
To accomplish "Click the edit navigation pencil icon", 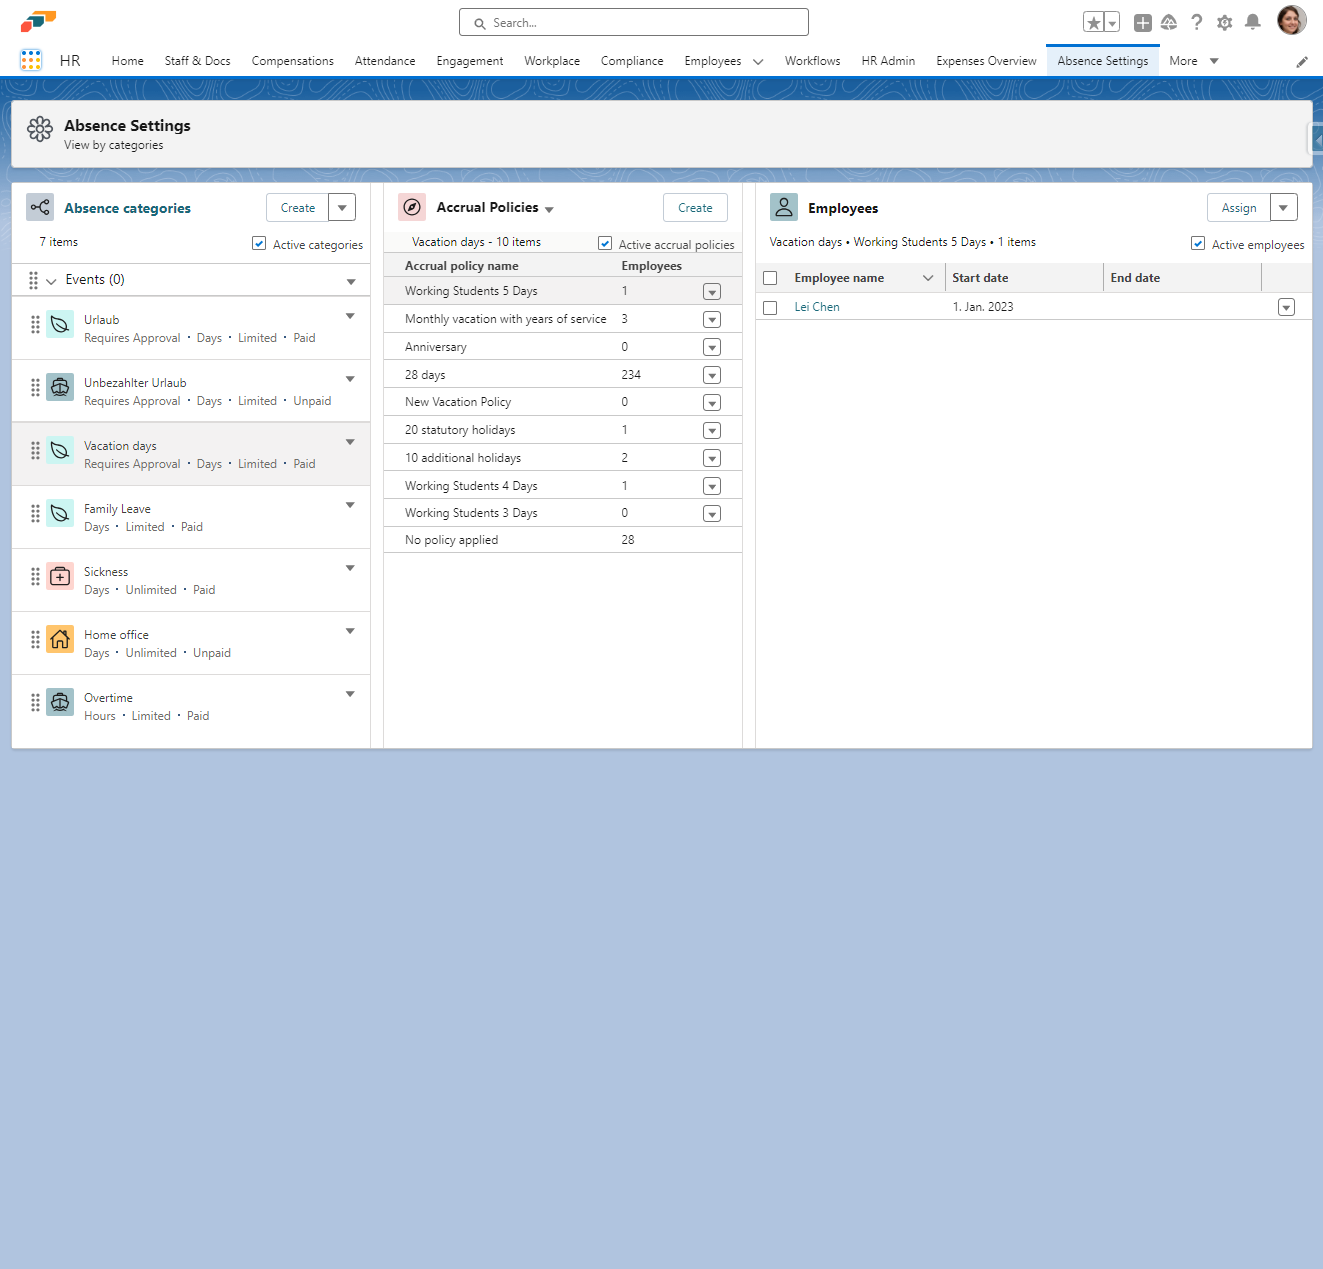I will click(1301, 62).
